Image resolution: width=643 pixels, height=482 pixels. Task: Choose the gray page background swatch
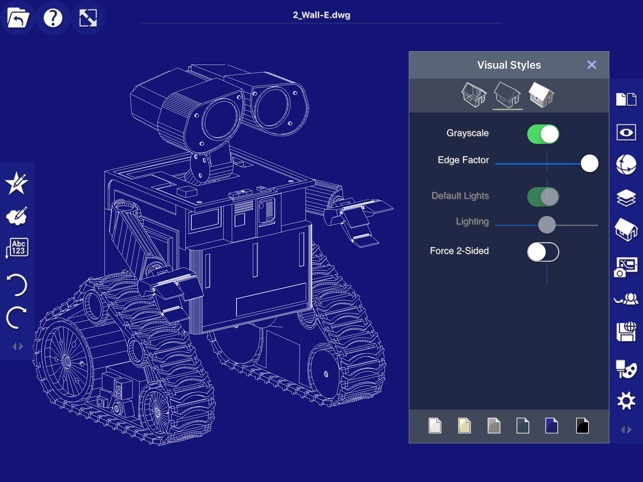pyautogui.click(x=494, y=426)
